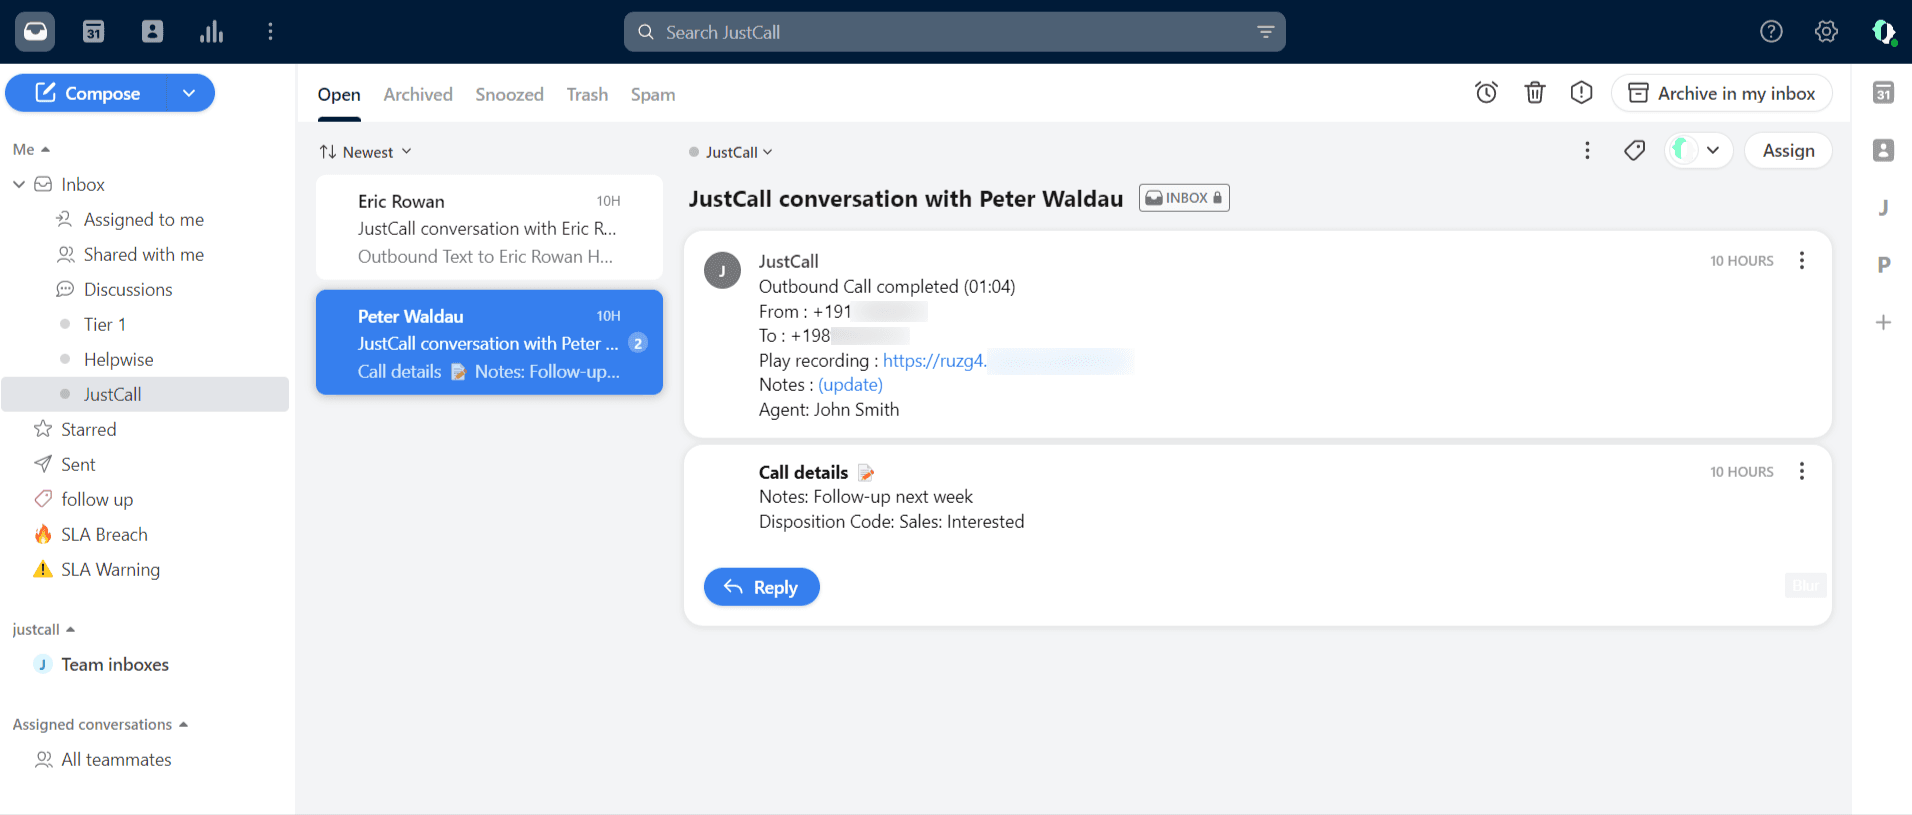Open the assignee avatar dropdown

coord(1698,151)
